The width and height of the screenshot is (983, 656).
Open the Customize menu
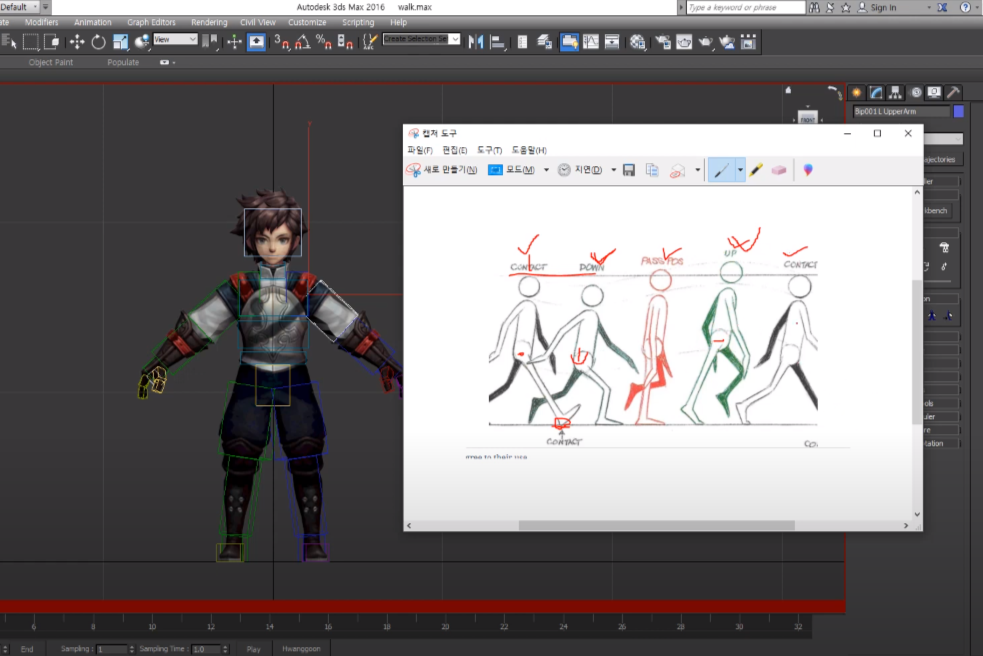(307, 22)
